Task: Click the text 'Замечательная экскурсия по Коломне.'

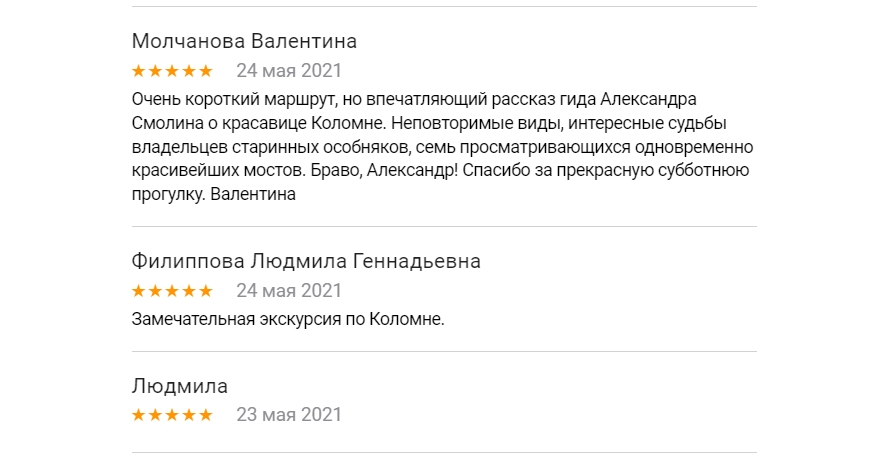Action: pyautogui.click(x=287, y=320)
